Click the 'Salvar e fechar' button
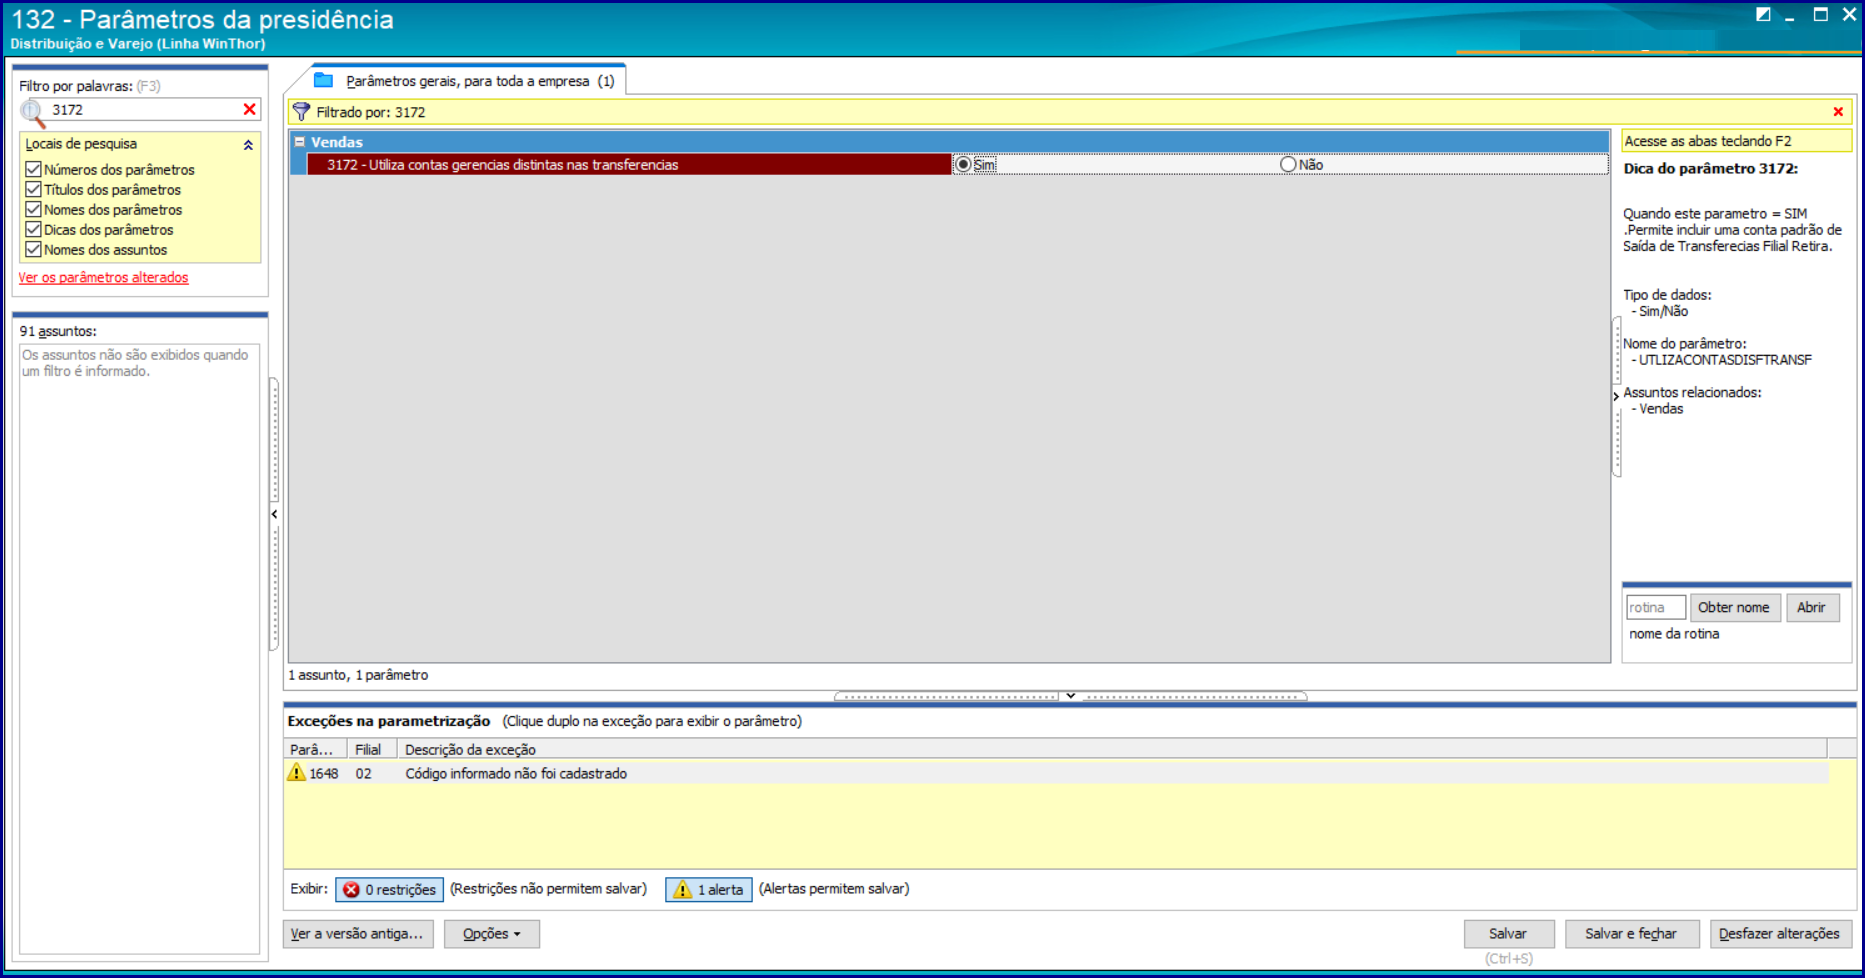 [1631, 934]
